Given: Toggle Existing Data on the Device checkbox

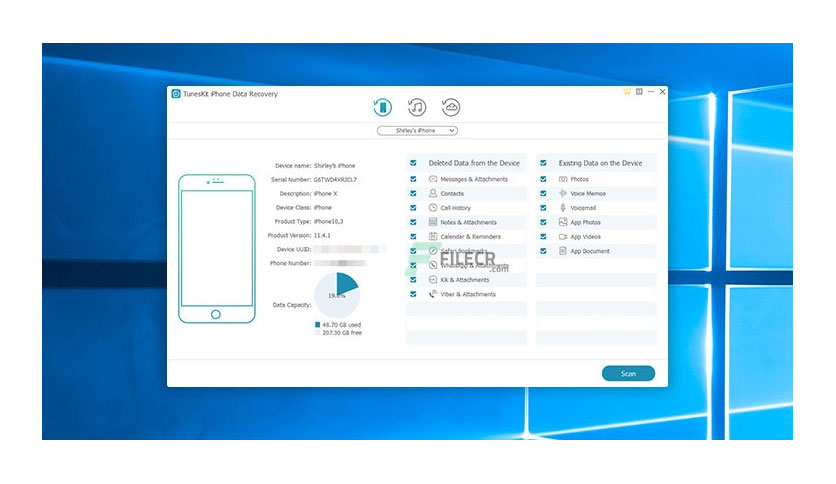Looking at the screenshot, I should [x=543, y=163].
